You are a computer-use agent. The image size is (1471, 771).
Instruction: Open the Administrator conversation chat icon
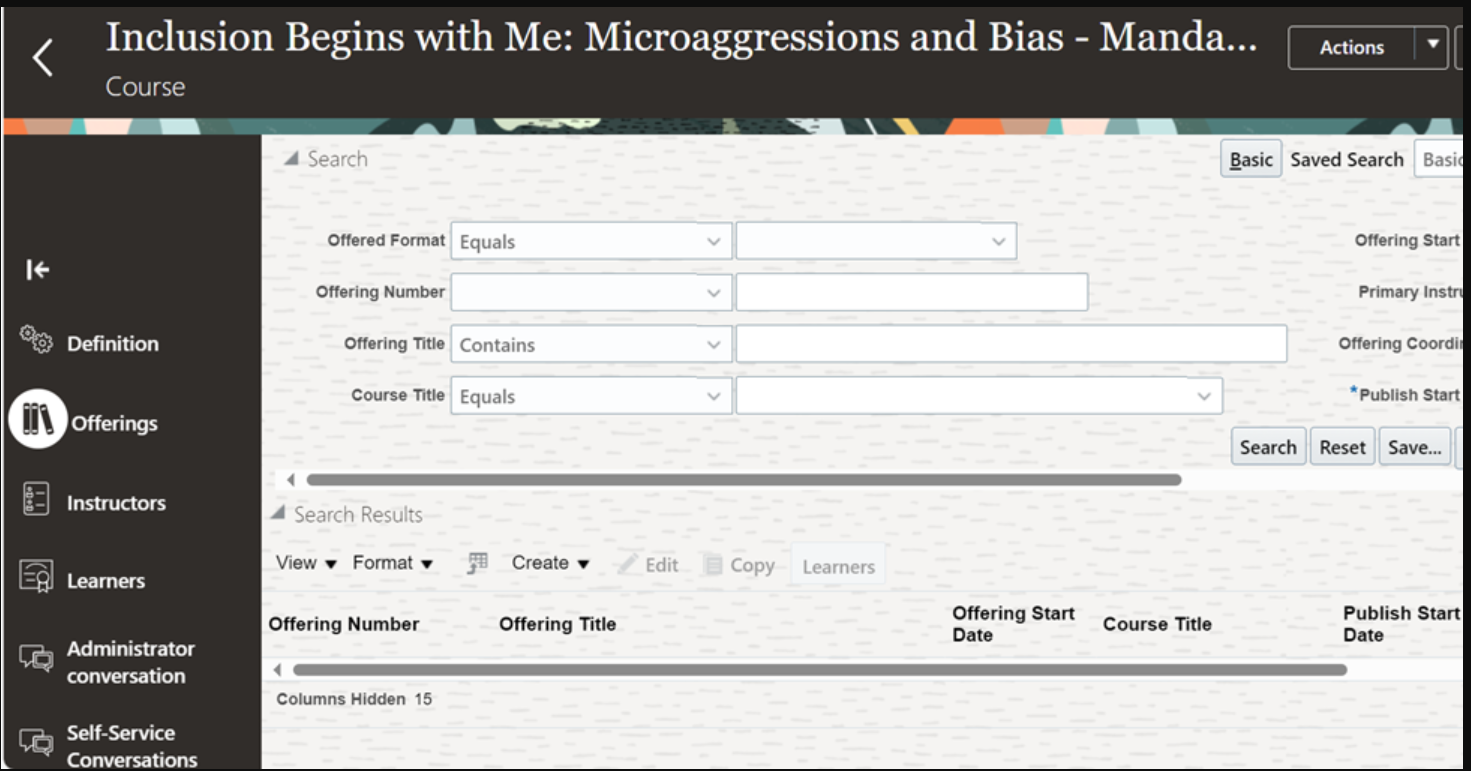36,659
